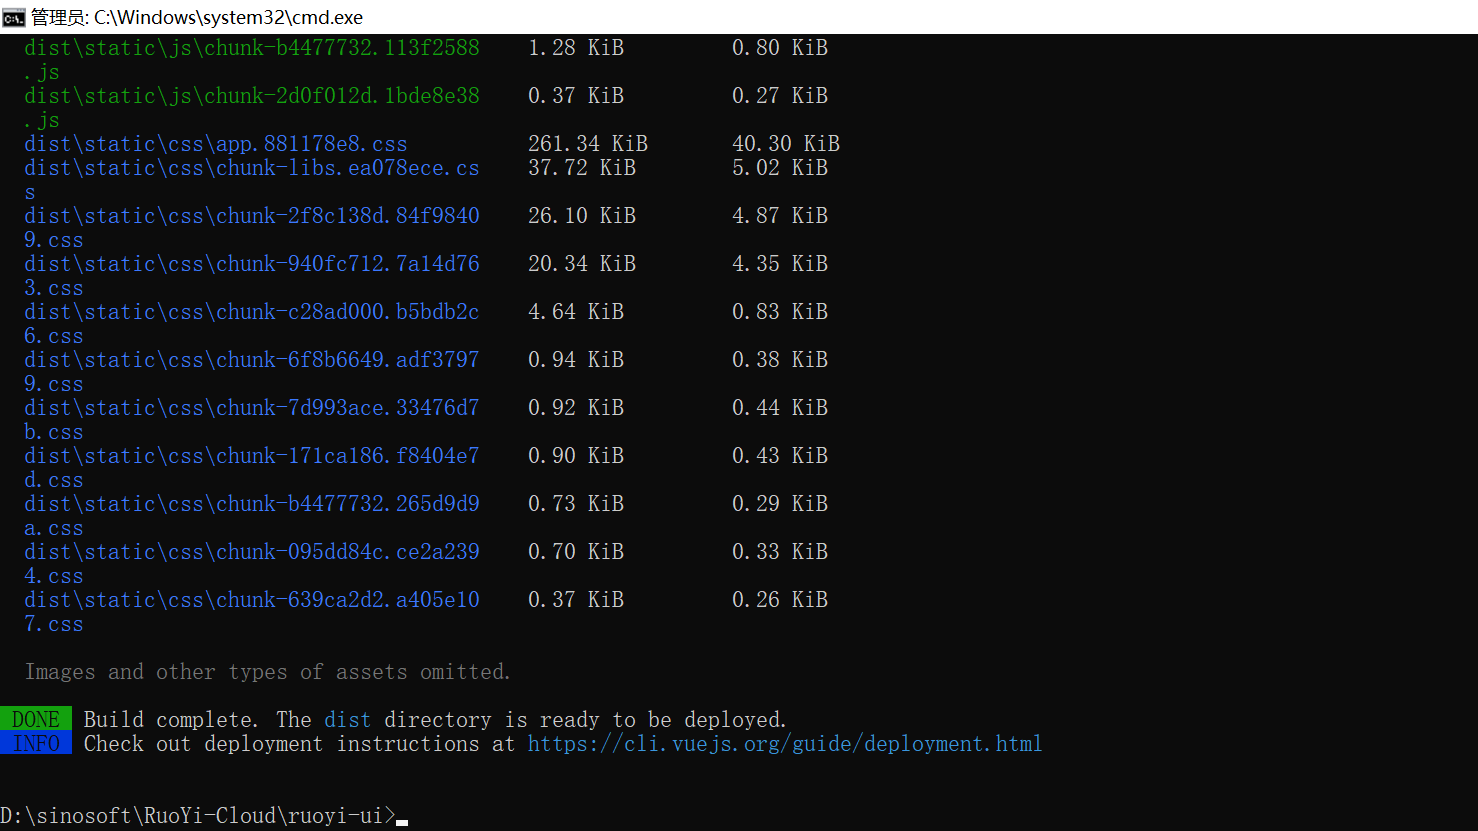Viewport: 1478px width, 831px height.
Task: Select file path chunk-b4477732.265d9d9
Action: click(x=252, y=504)
